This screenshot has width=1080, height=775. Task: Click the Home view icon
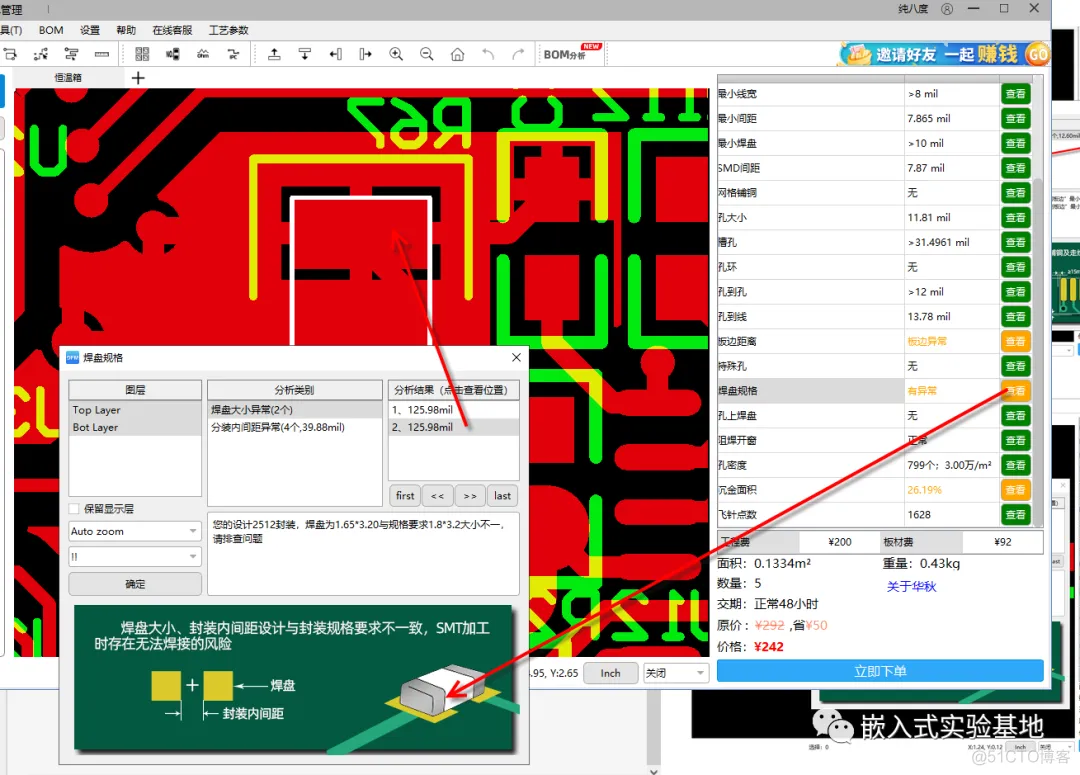(457, 54)
